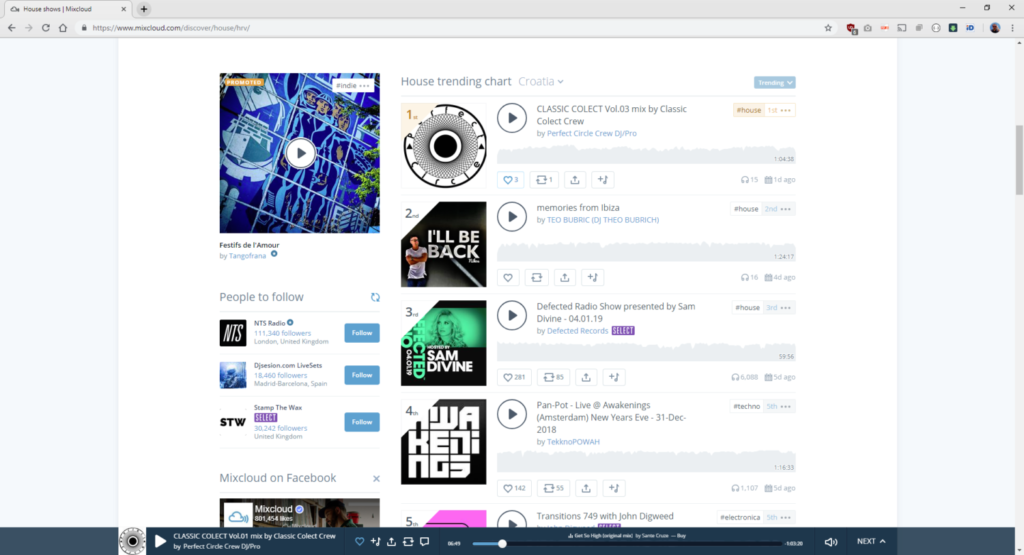Open TekknoPOWAH profile link

click(x=573, y=442)
